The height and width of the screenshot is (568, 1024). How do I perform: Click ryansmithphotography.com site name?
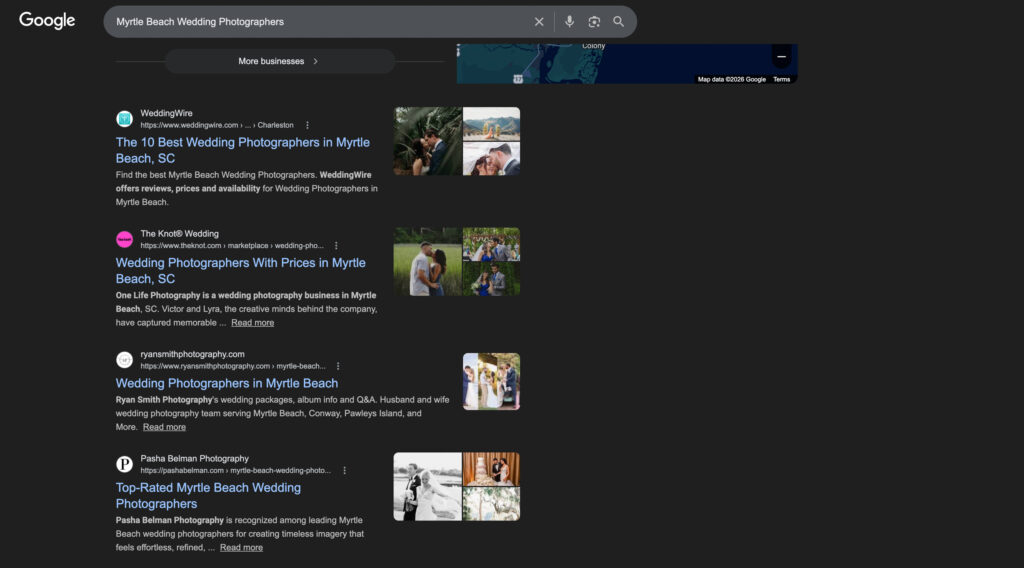(x=193, y=354)
